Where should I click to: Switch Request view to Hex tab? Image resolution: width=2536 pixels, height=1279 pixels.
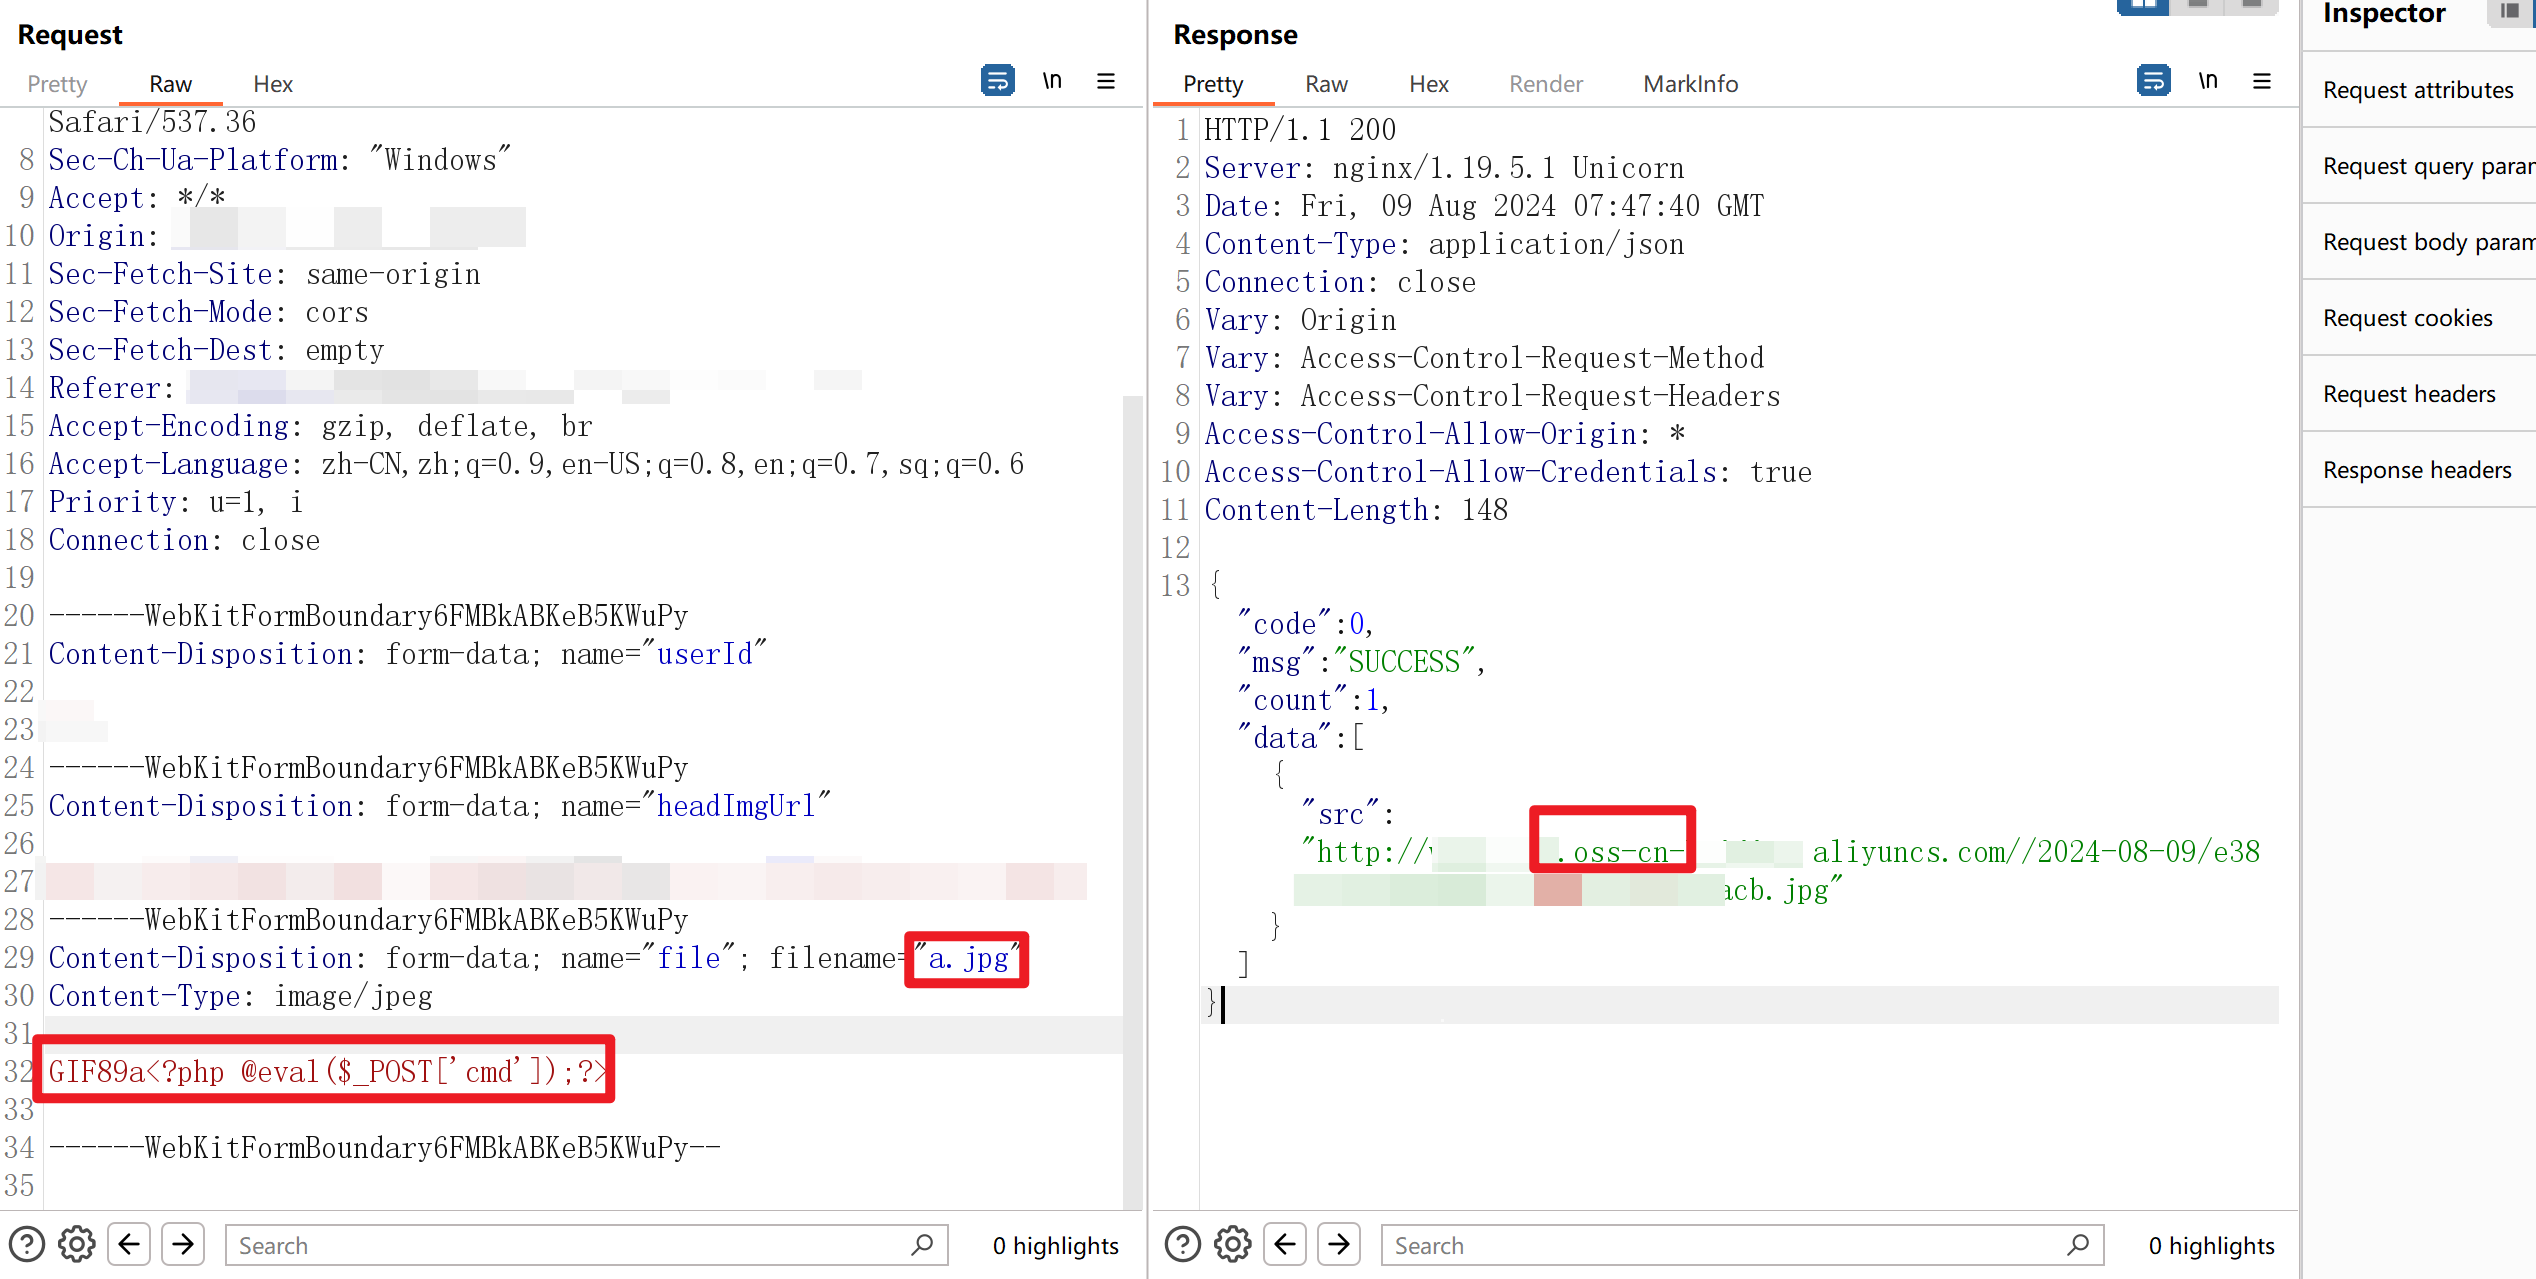click(273, 84)
